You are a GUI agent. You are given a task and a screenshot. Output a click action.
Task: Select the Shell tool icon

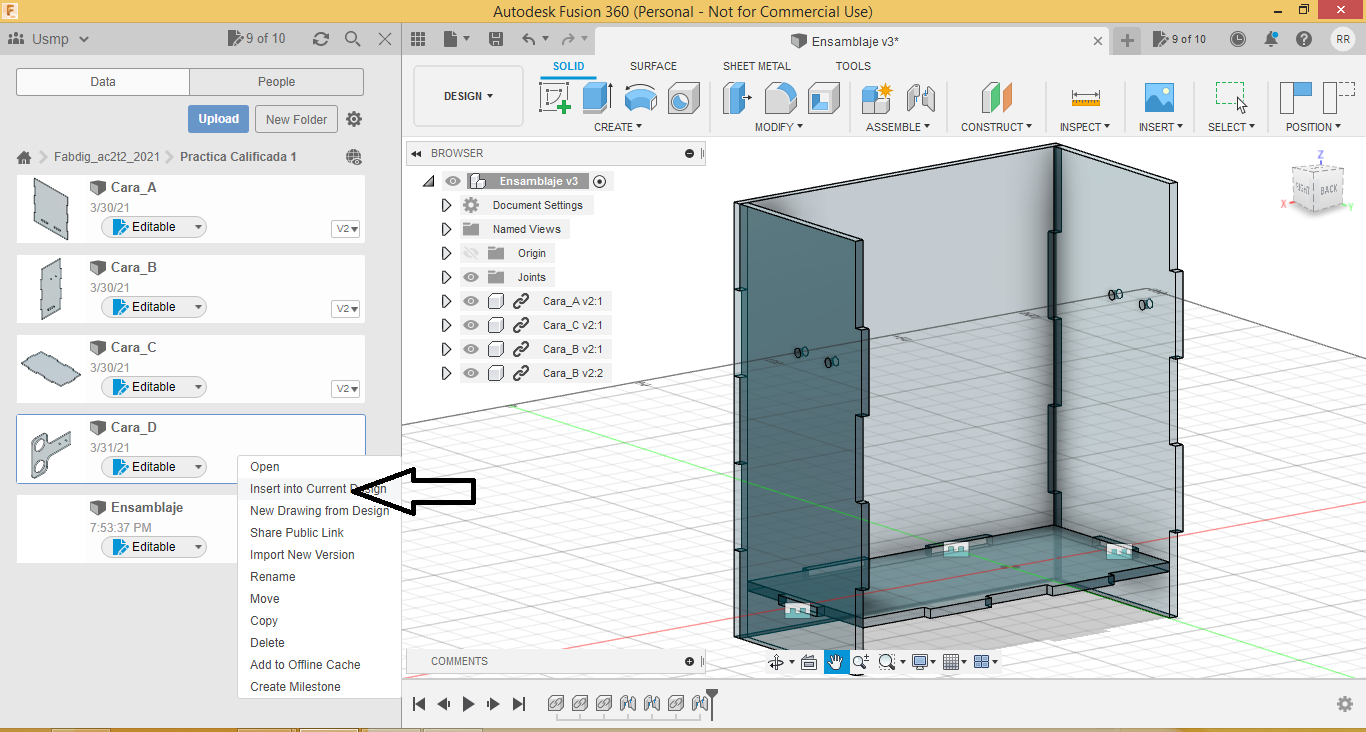coord(824,98)
